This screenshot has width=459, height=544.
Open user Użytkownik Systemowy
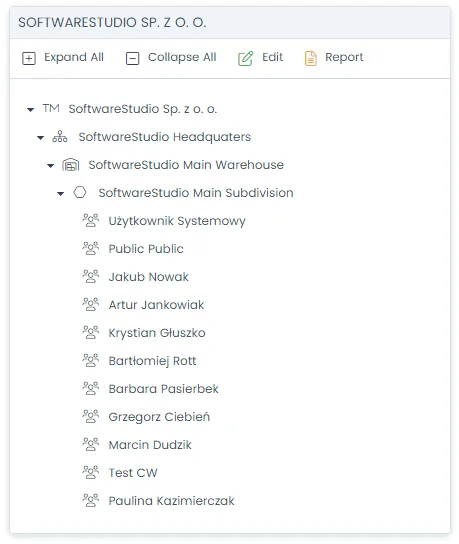tap(177, 221)
